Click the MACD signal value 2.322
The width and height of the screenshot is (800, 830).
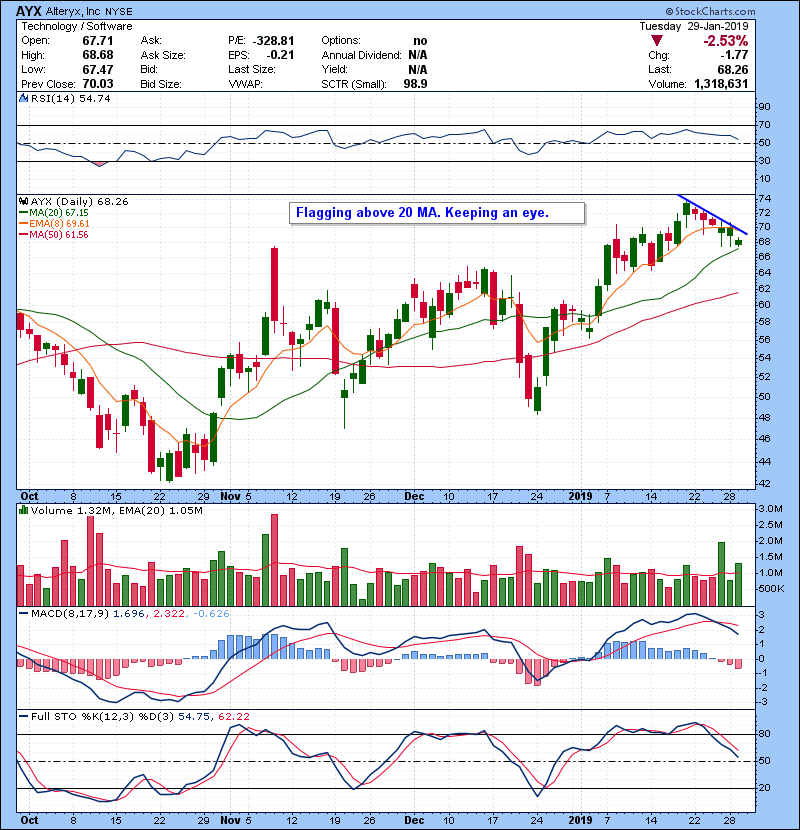169,614
